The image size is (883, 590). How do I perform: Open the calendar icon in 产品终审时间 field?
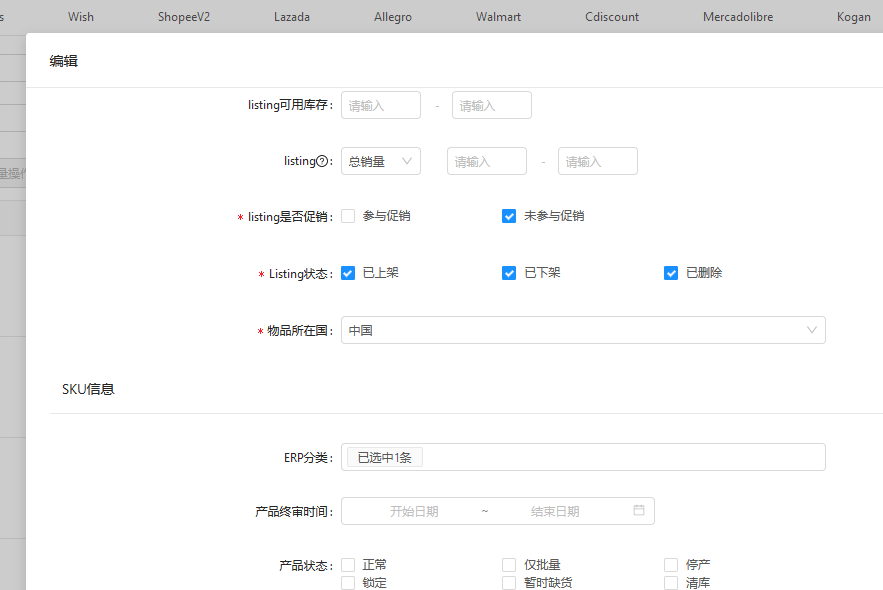[639, 510]
